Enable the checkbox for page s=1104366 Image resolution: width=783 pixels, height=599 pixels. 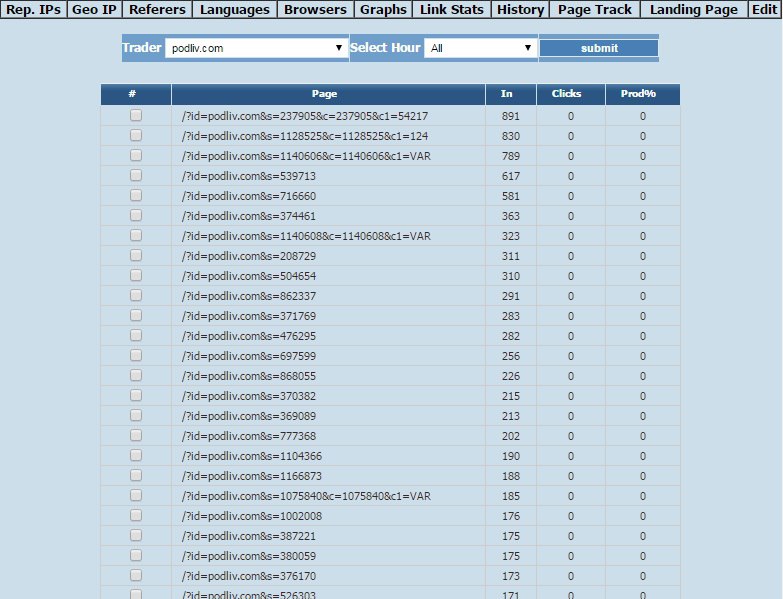tap(136, 455)
